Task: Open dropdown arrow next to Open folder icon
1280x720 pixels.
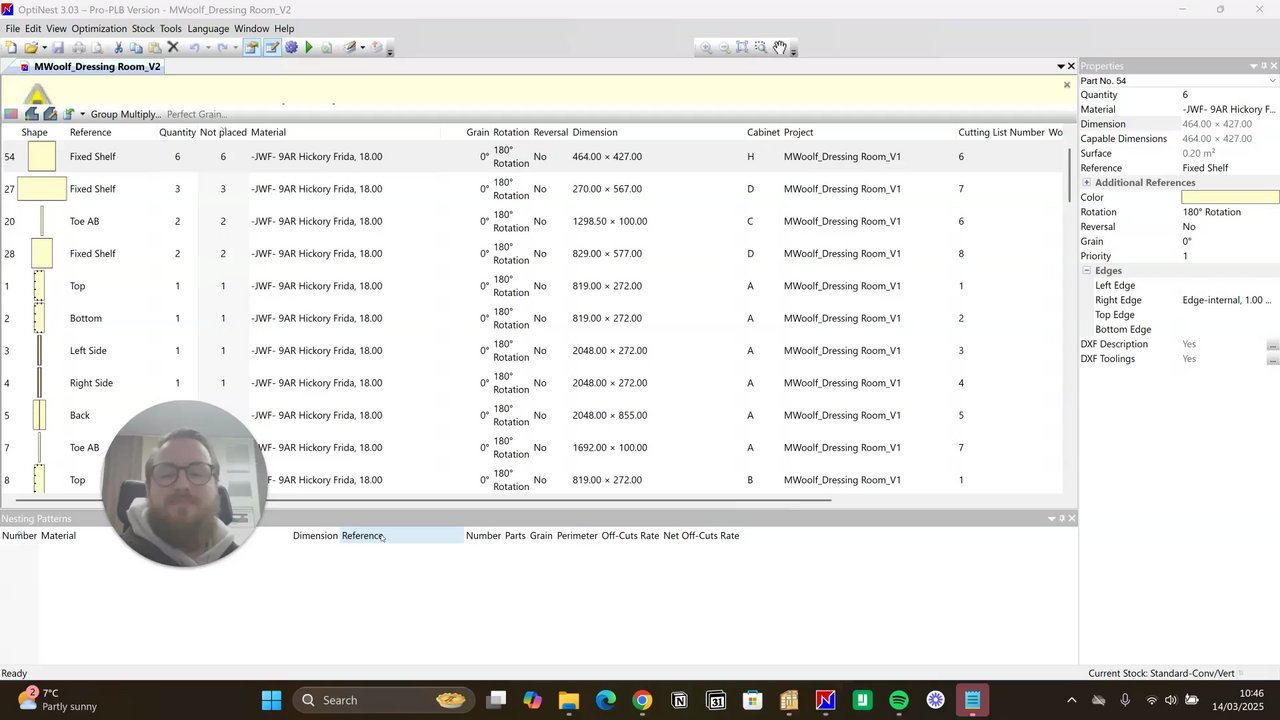Action: point(44,48)
